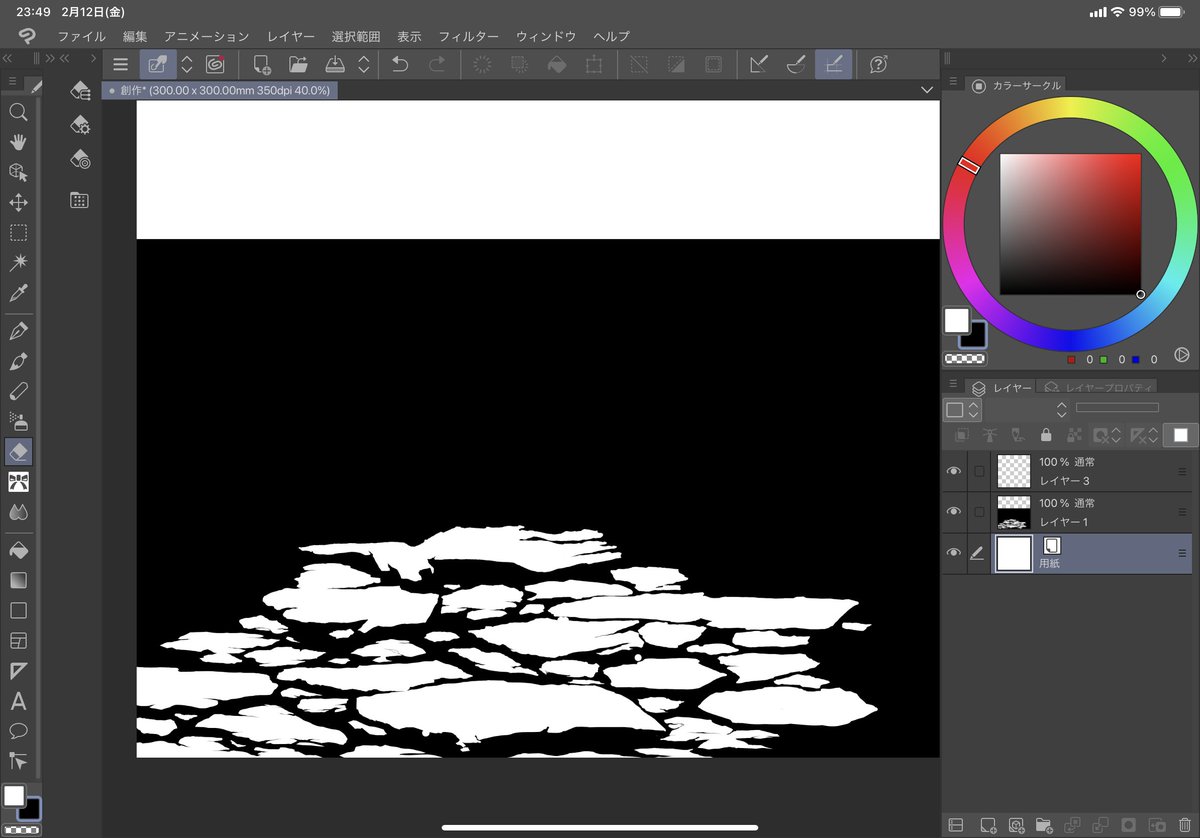Viewport: 1200px width, 838px height.
Task: Open the ファイル menu
Action: 80,36
